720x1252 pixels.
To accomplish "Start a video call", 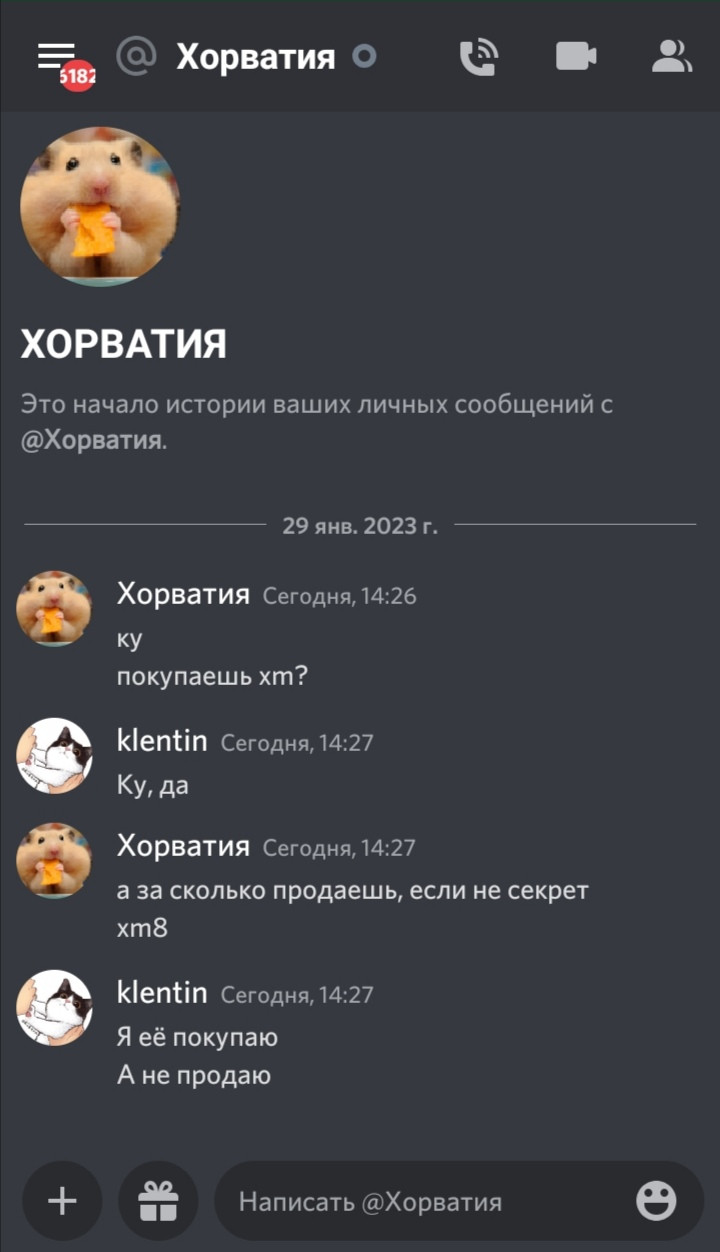I will 576,57.
